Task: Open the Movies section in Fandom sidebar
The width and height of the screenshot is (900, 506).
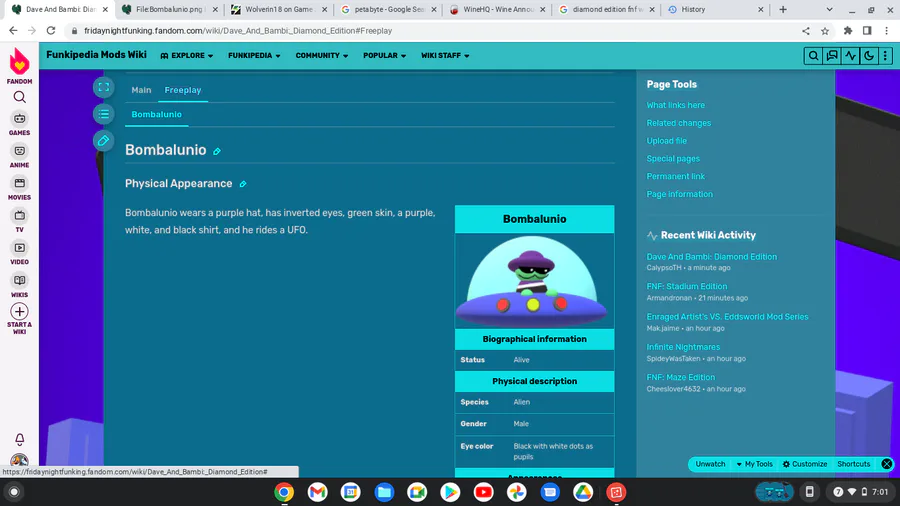Action: [x=20, y=188]
